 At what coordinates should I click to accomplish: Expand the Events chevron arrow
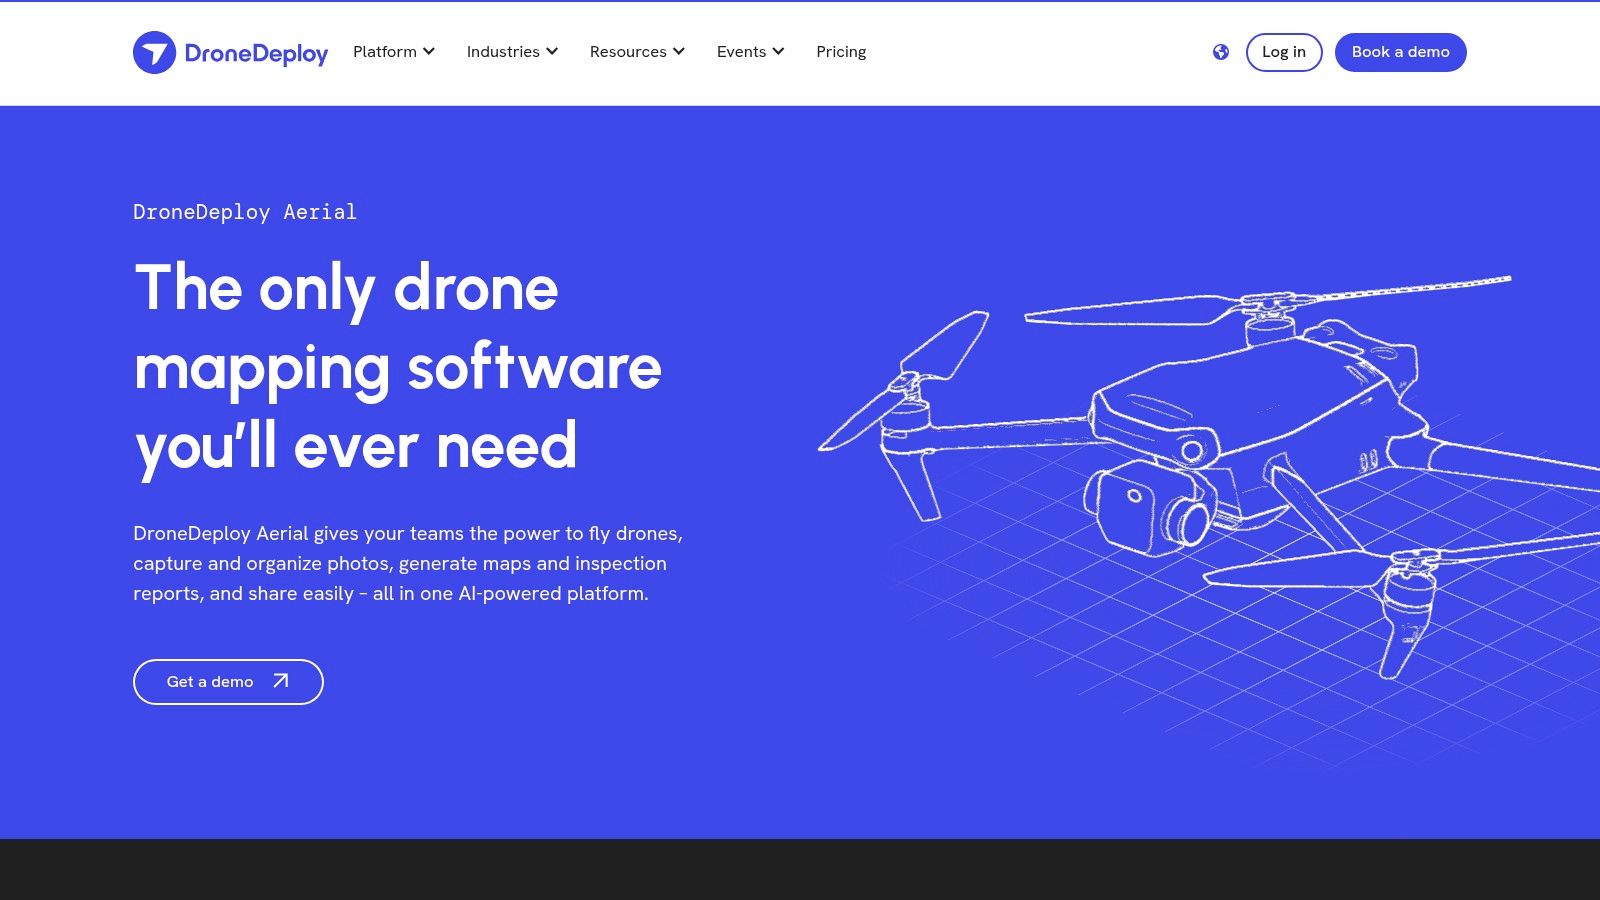point(778,52)
